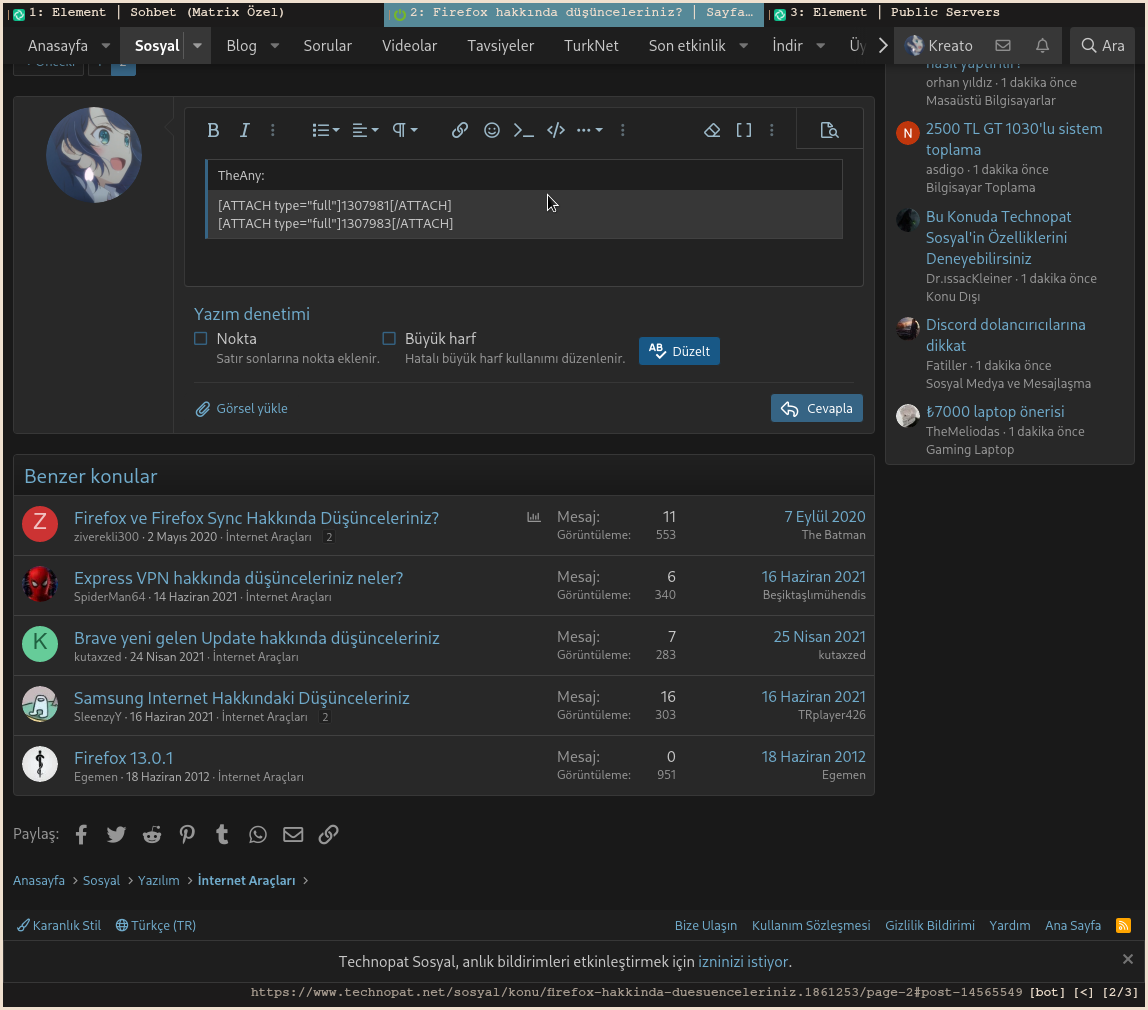Open the list formatting dropdown
The height and width of the screenshot is (1010, 1148).
click(325, 130)
